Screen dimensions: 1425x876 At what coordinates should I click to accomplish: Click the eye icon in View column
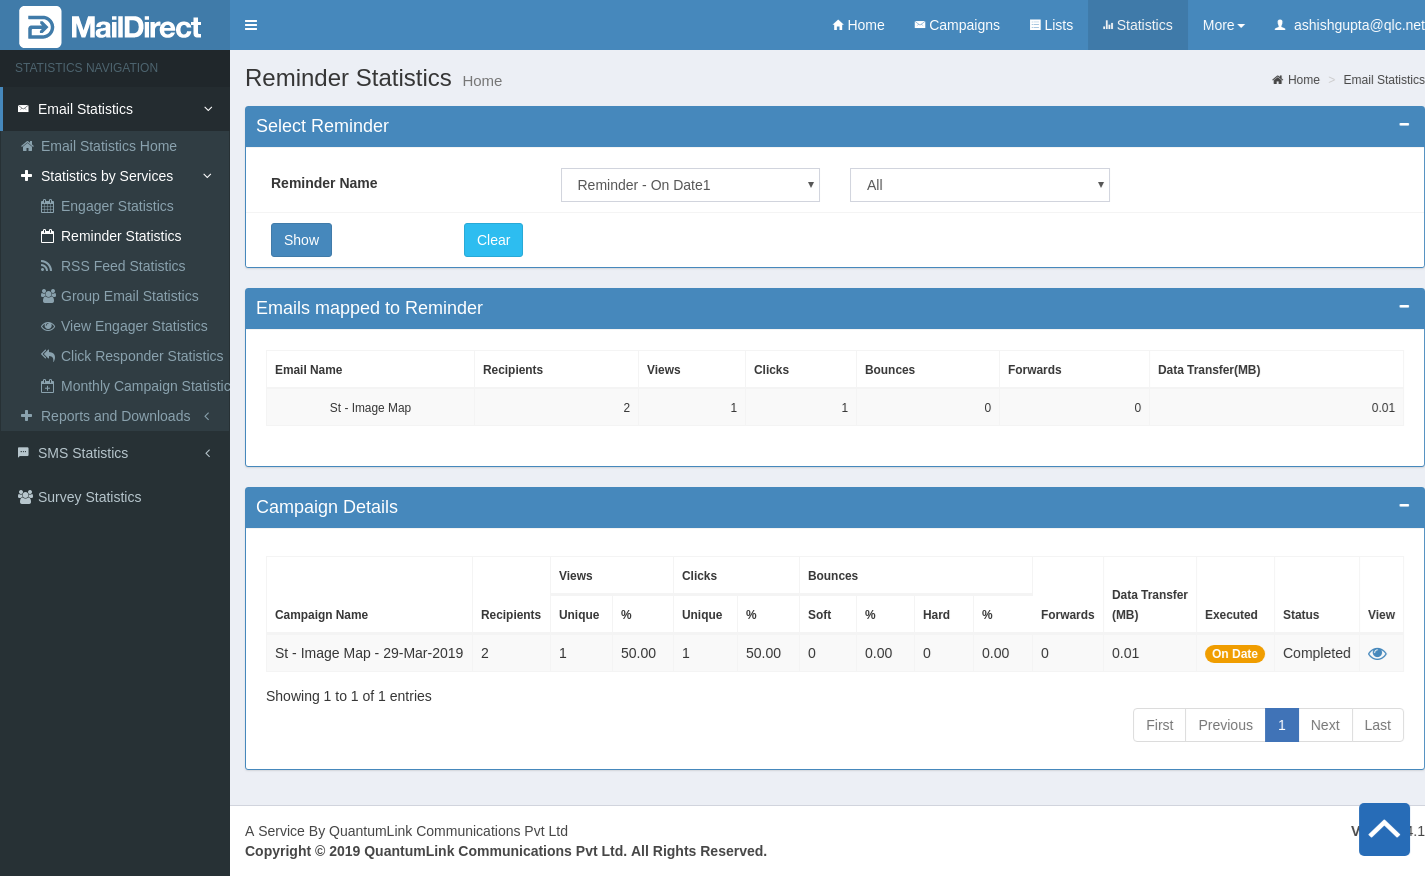(x=1377, y=654)
